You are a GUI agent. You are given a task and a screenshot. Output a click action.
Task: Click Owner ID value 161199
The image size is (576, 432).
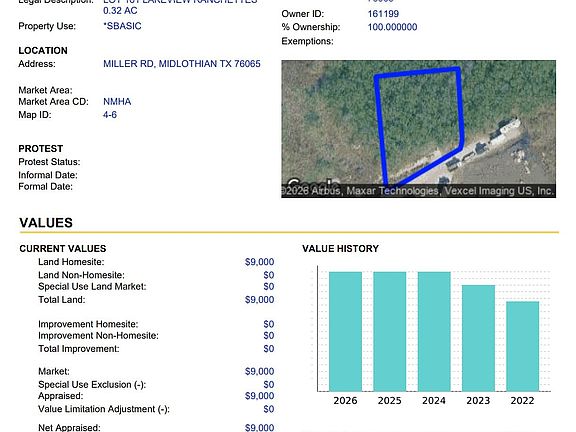383,14
